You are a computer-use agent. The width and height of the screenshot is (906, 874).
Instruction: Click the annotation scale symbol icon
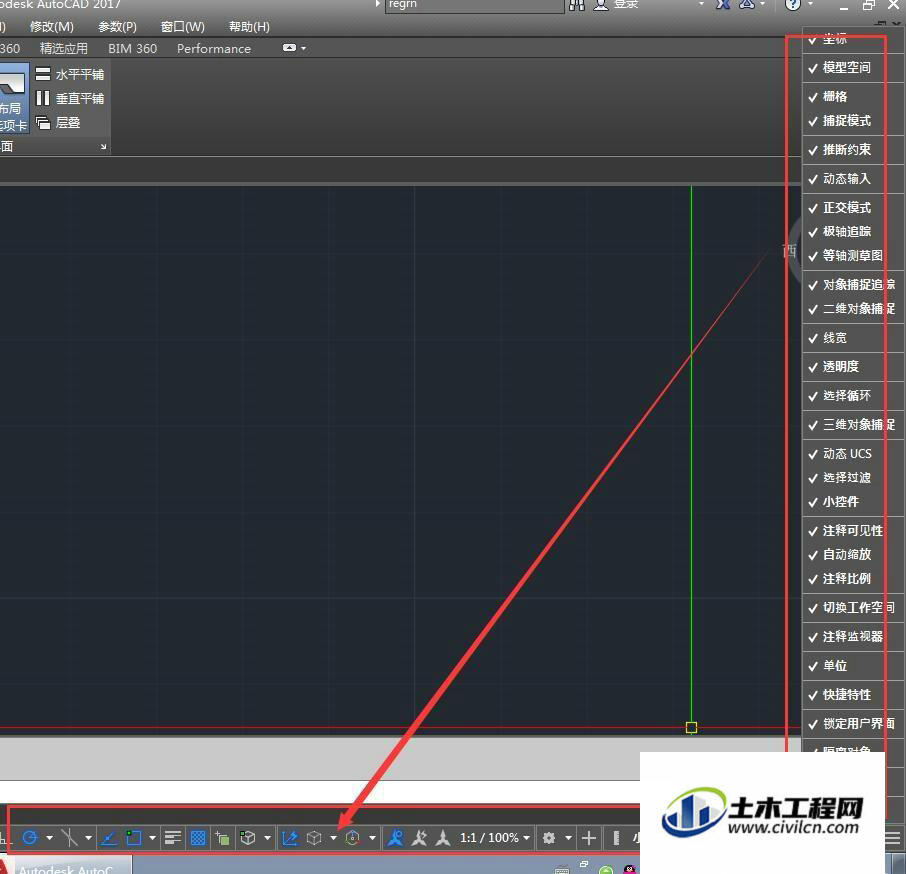443,838
